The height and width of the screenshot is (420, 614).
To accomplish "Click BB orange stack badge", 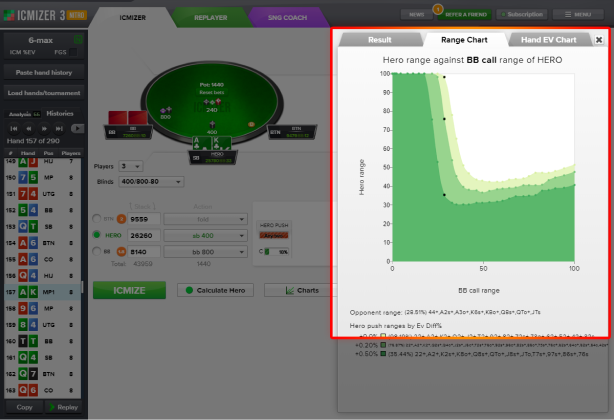I will pyautogui.click(x=121, y=251).
